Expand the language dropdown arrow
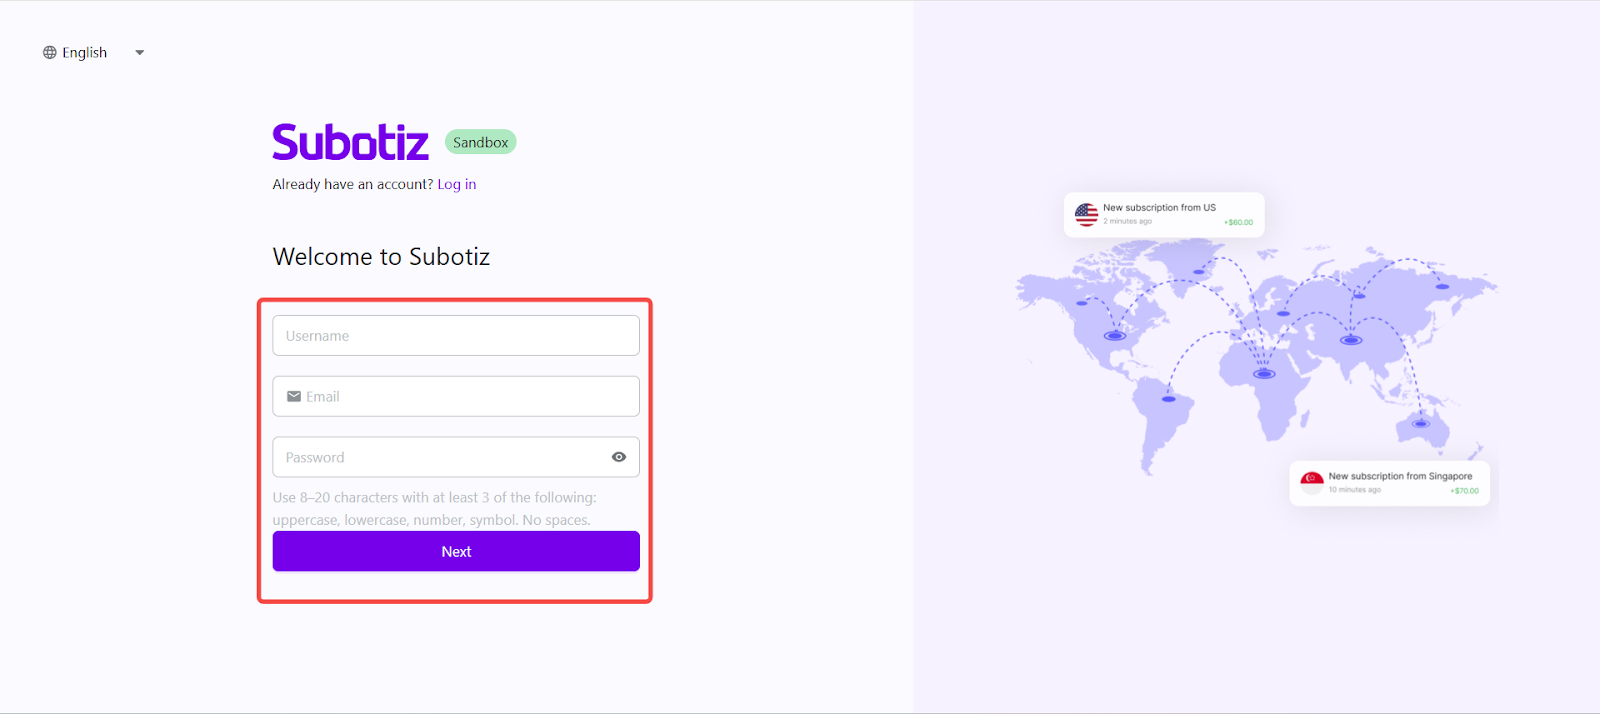 click(x=140, y=53)
